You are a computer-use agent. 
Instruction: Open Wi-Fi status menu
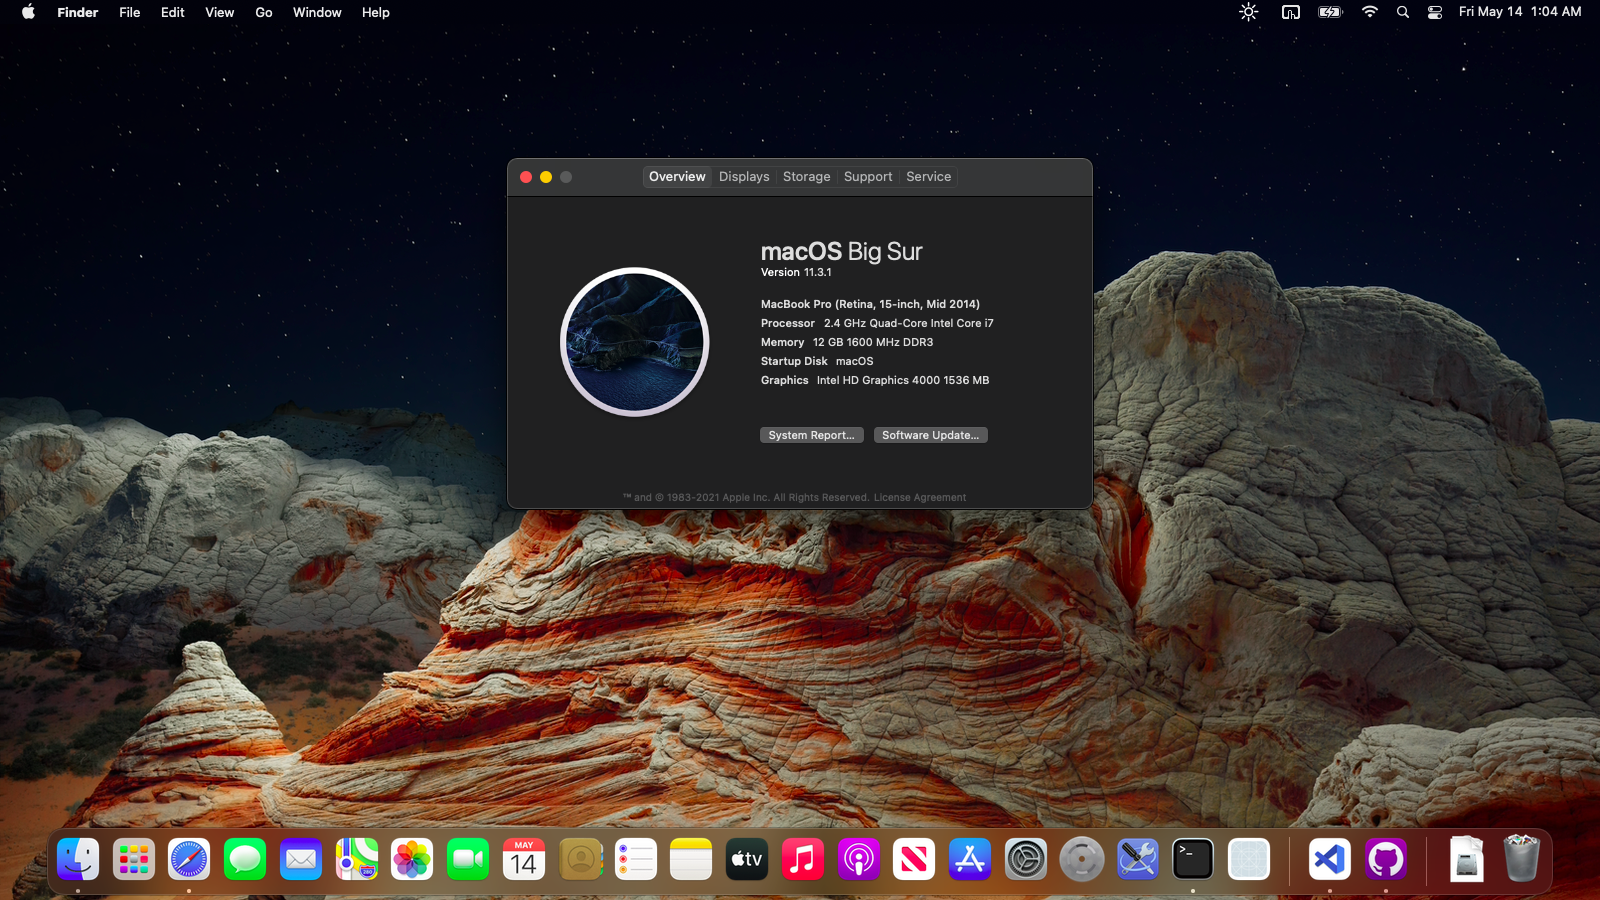1370,12
